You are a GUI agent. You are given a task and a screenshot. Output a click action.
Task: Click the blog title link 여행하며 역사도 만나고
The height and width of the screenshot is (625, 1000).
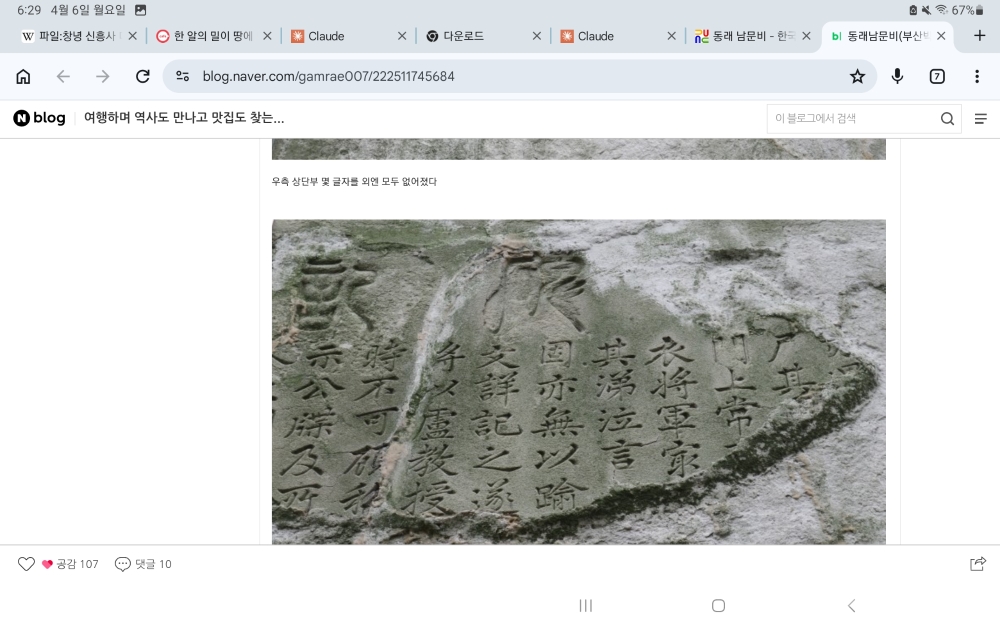coord(184,118)
